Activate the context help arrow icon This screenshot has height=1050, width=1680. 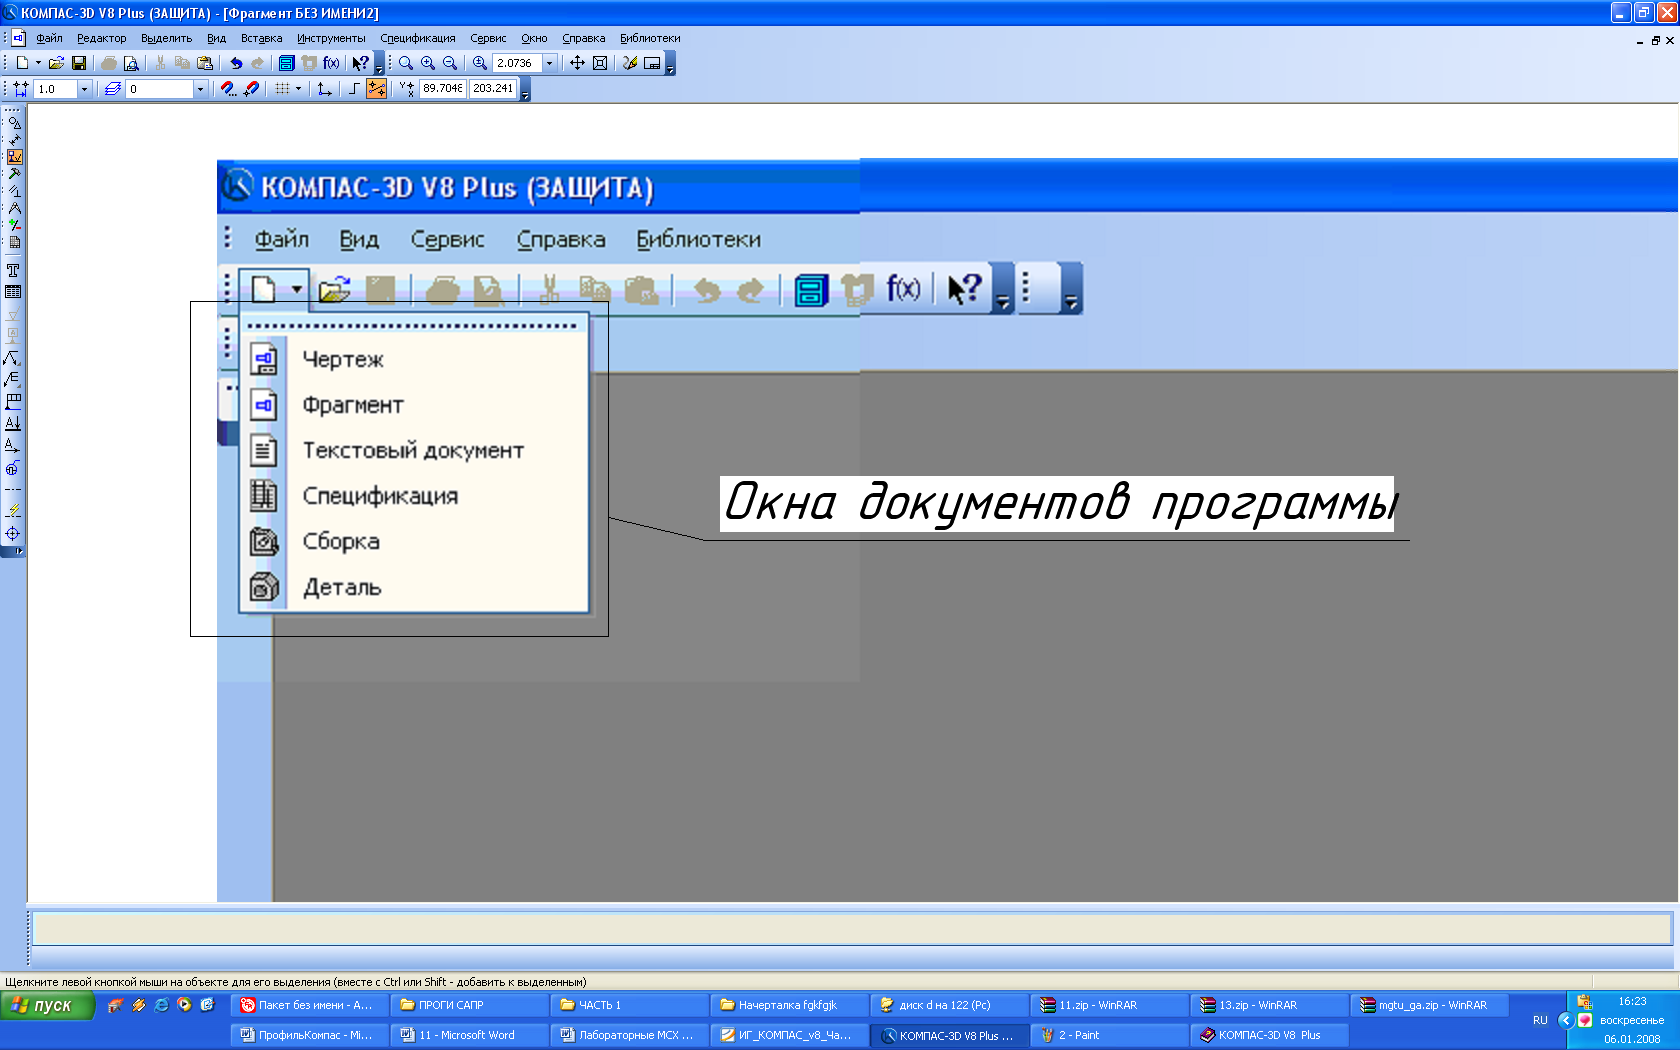pyautogui.click(x=360, y=63)
